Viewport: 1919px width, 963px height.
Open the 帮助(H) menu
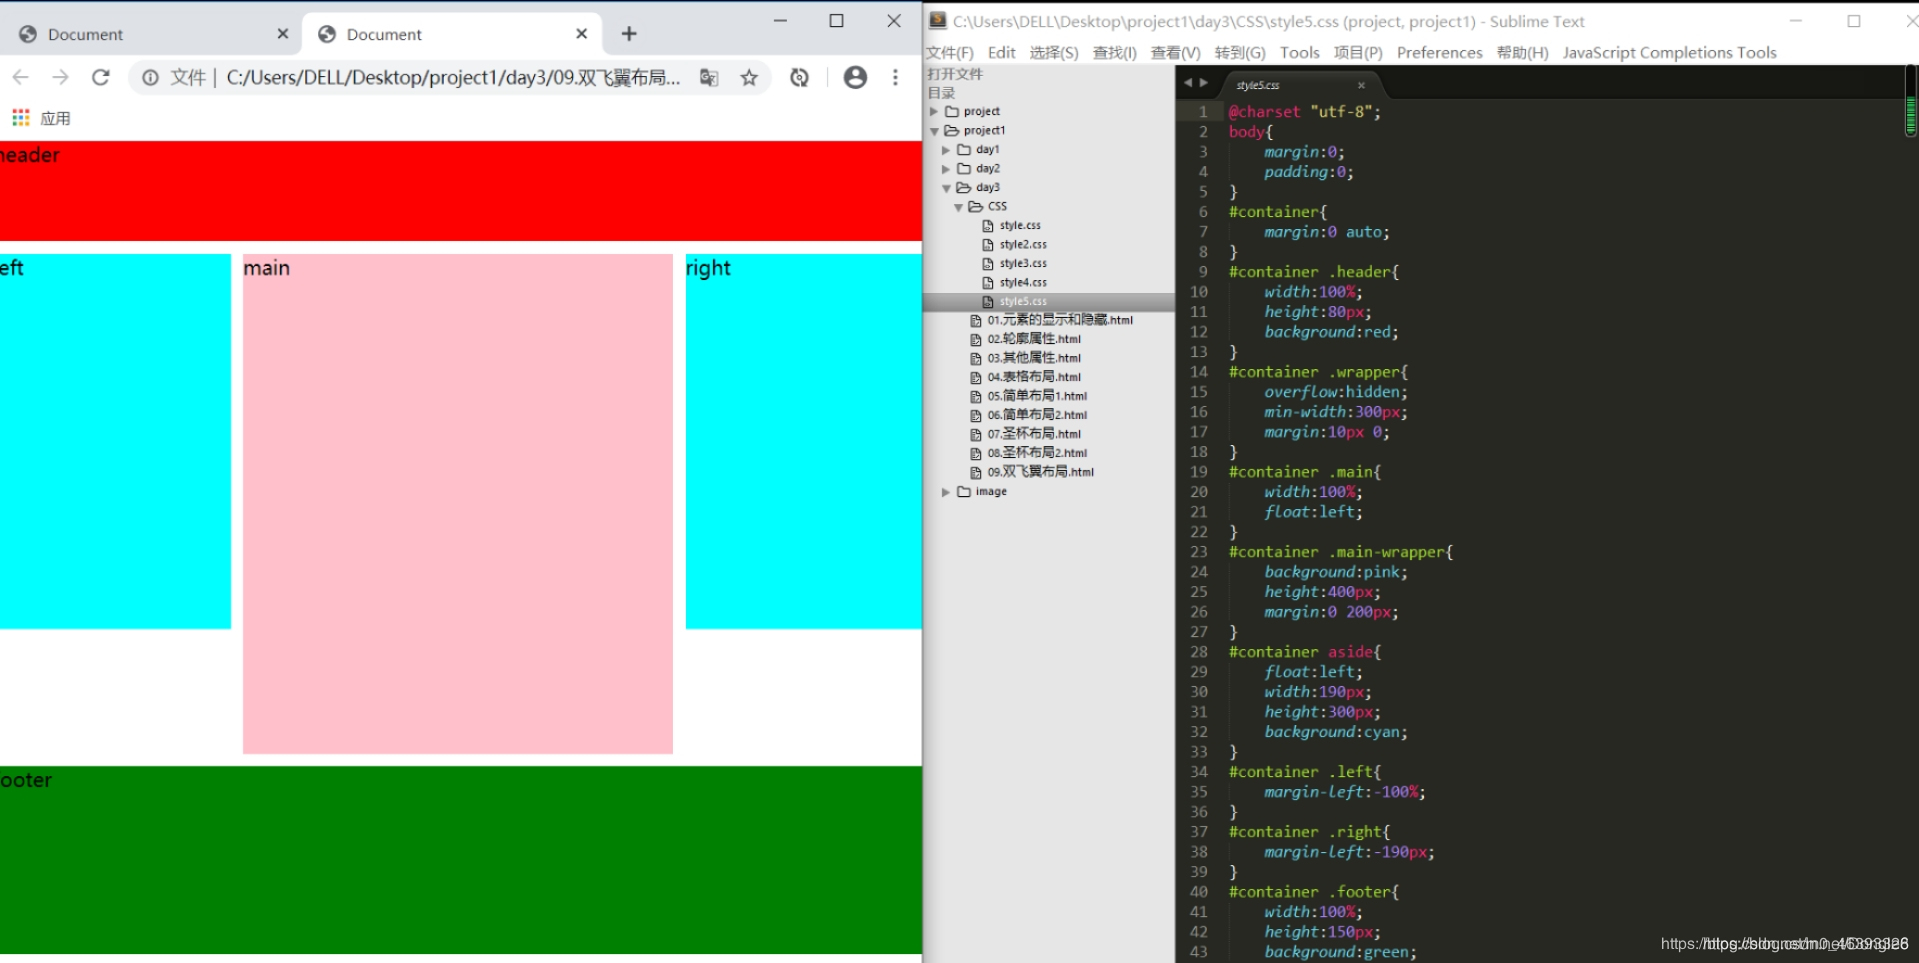pyautogui.click(x=1522, y=53)
